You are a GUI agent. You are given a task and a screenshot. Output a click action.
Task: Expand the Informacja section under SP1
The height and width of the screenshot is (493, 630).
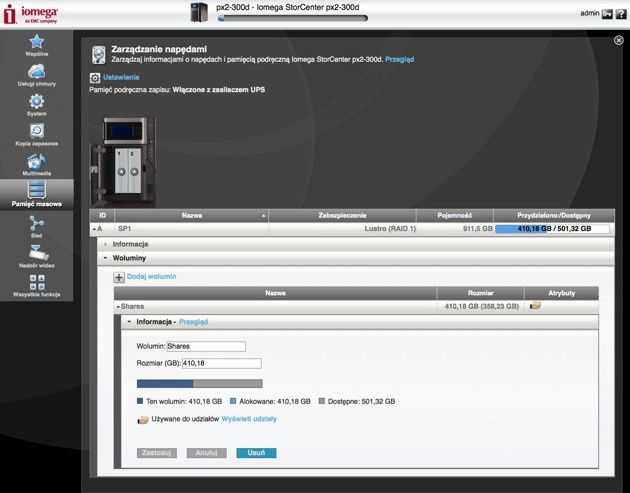106,244
